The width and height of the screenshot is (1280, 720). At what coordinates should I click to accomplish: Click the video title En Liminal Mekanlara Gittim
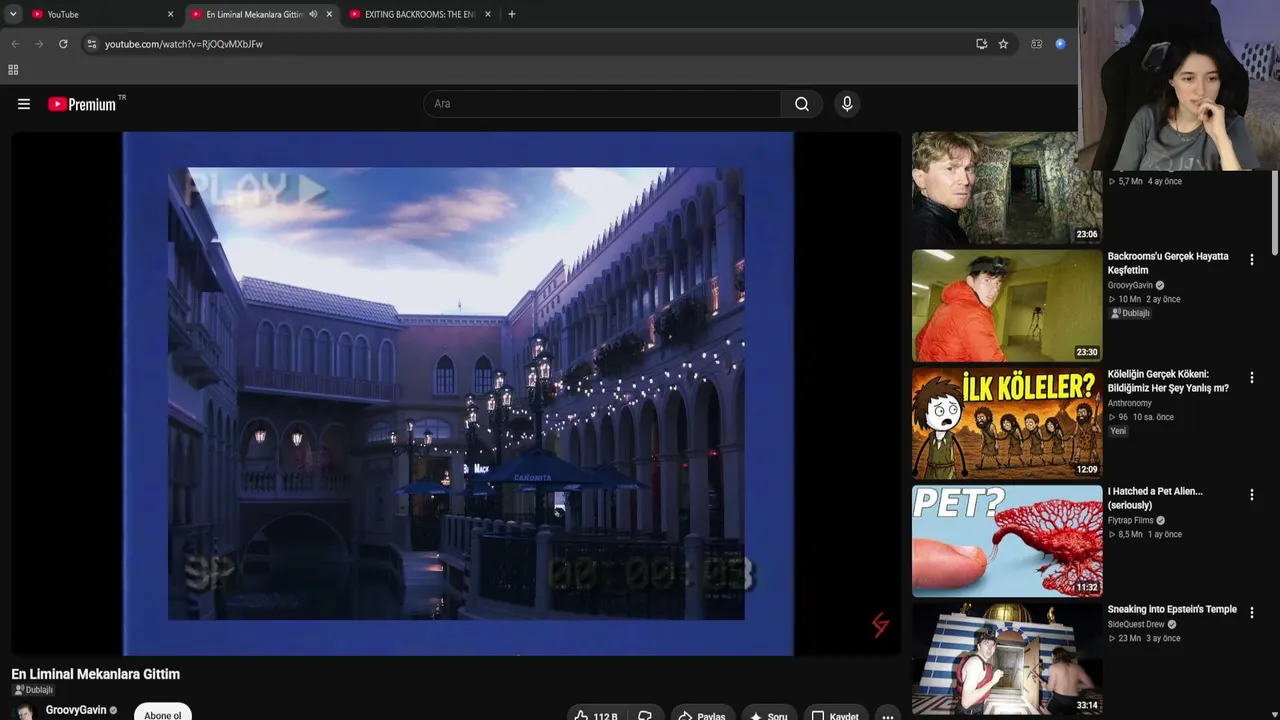click(96, 674)
